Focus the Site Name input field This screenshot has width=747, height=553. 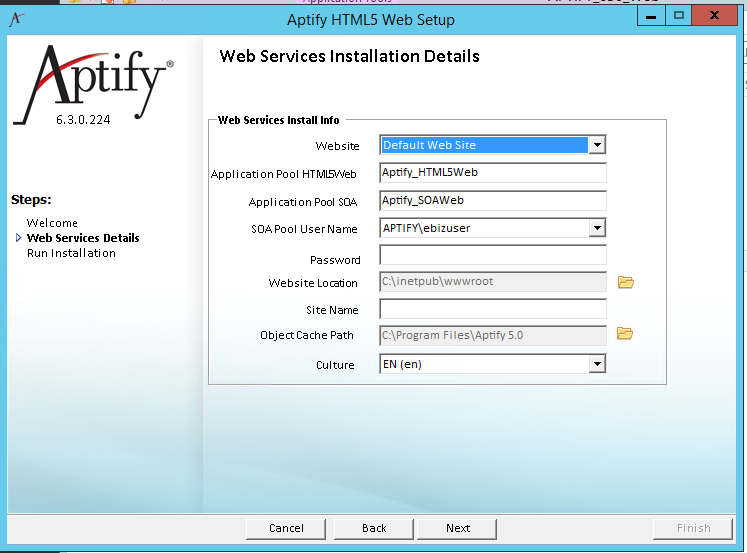tap(493, 309)
